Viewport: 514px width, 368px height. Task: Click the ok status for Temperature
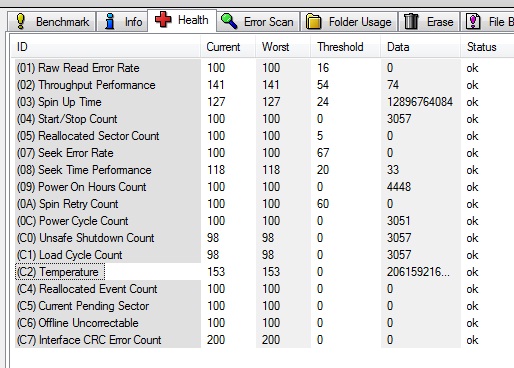(472, 272)
